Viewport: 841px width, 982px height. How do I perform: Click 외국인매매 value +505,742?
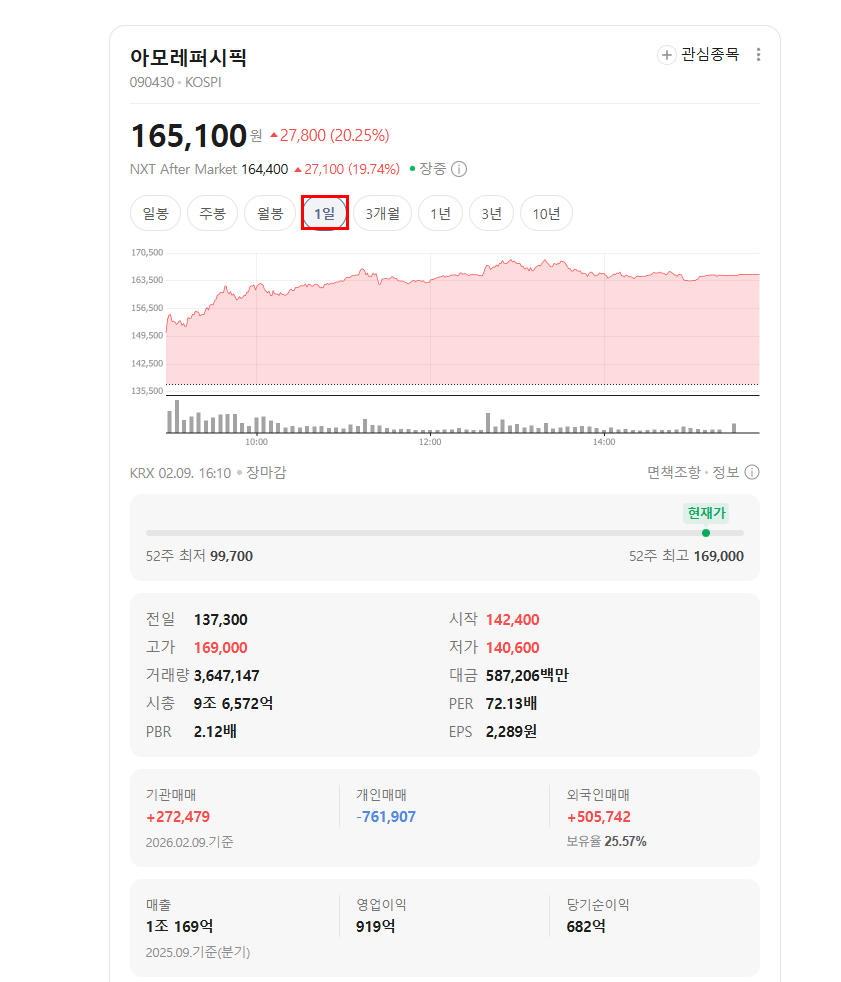point(599,817)
